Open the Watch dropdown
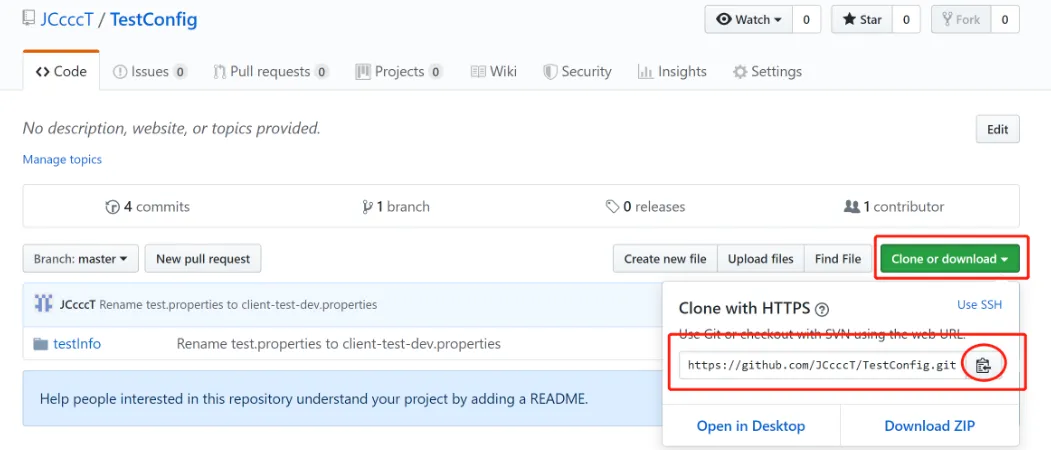Viewport: 1051px width, 450px height. (749, 19)
